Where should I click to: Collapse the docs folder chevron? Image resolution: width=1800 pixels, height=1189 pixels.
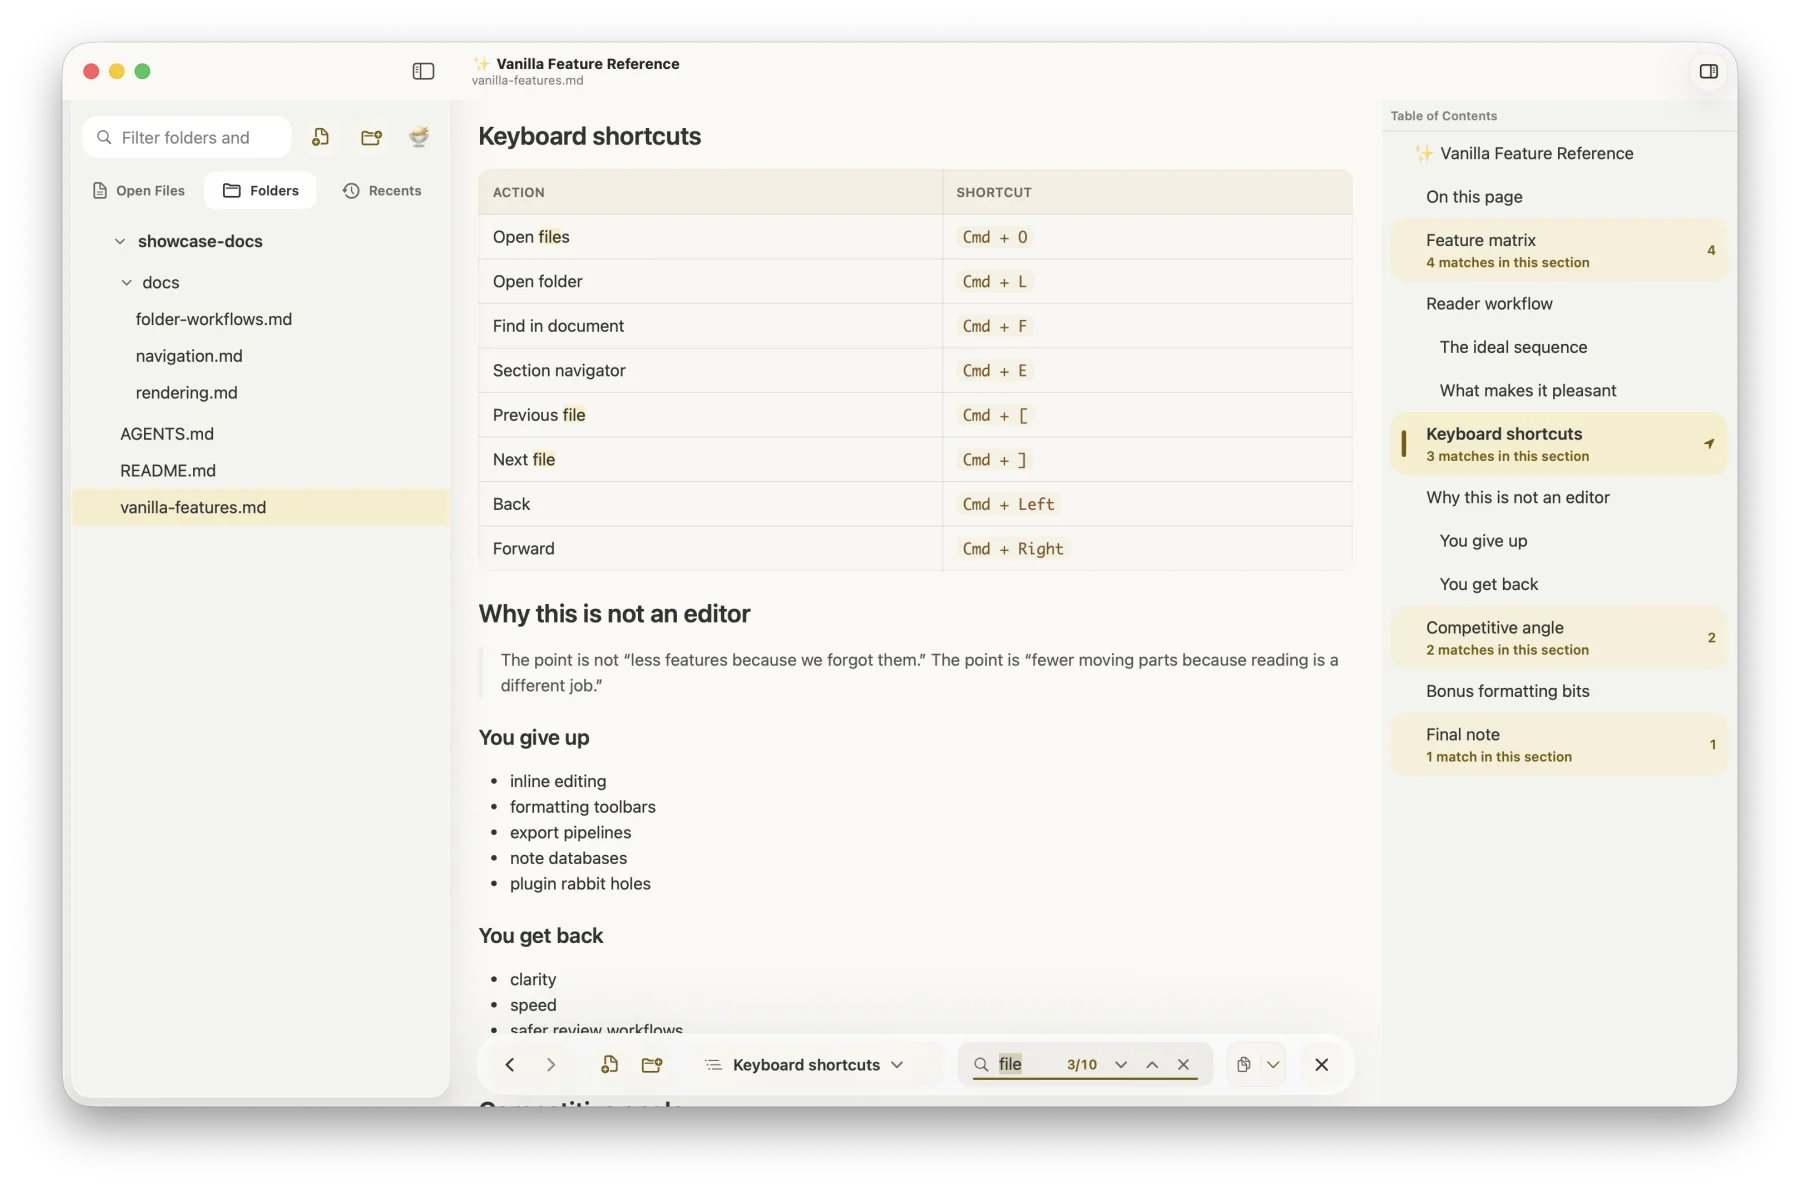[127, 282]
